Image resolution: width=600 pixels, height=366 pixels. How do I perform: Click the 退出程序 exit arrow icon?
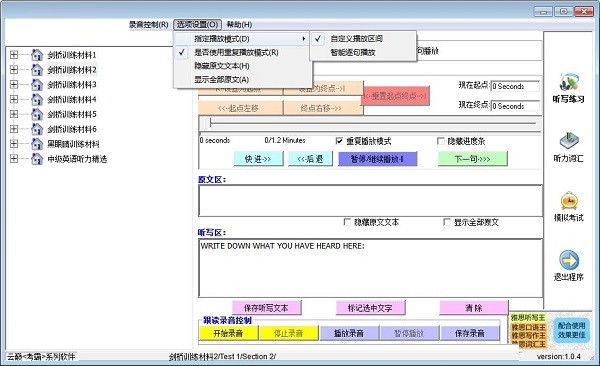(x=569, y=260)
